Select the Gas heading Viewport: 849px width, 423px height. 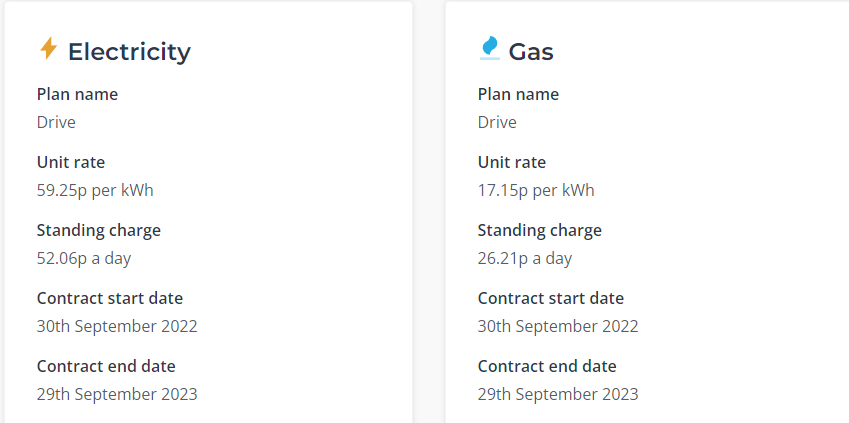(x=531, y=52)
